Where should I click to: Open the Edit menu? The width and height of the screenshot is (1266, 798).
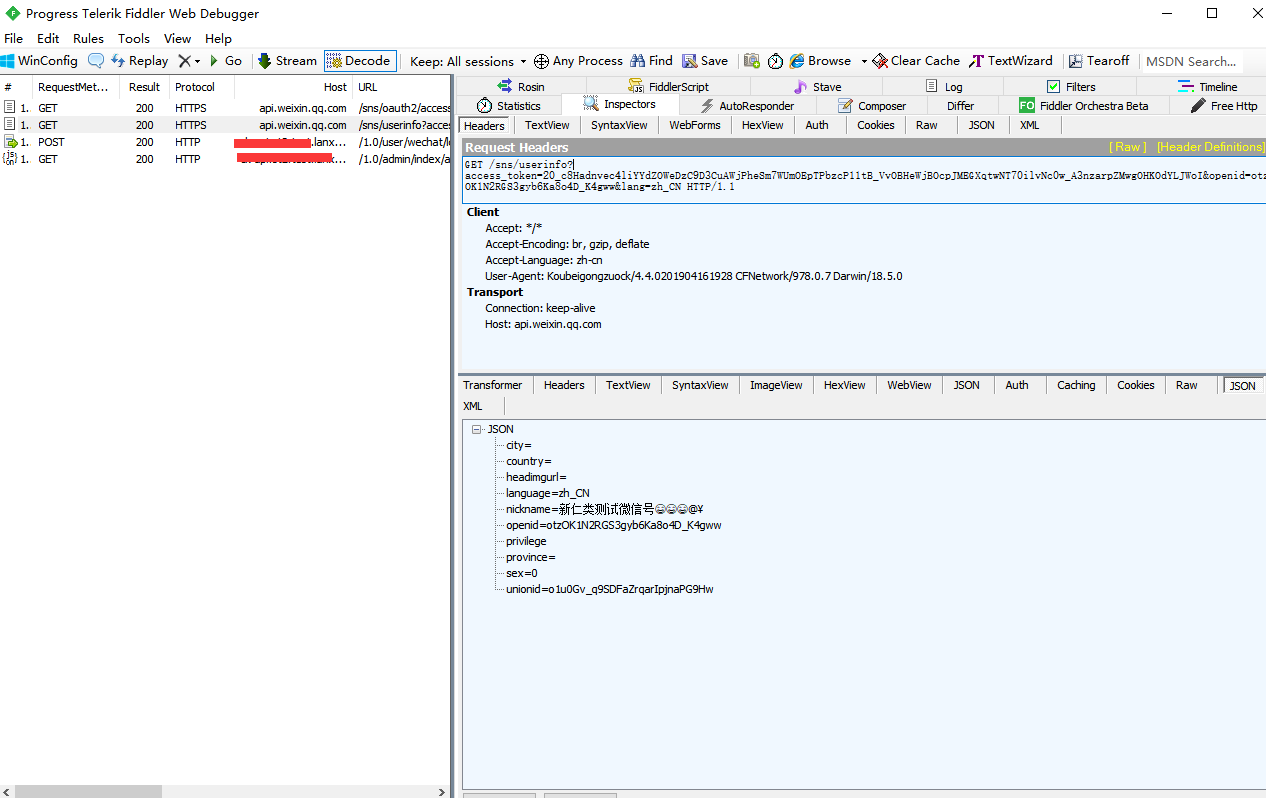(x=48, y=38)
